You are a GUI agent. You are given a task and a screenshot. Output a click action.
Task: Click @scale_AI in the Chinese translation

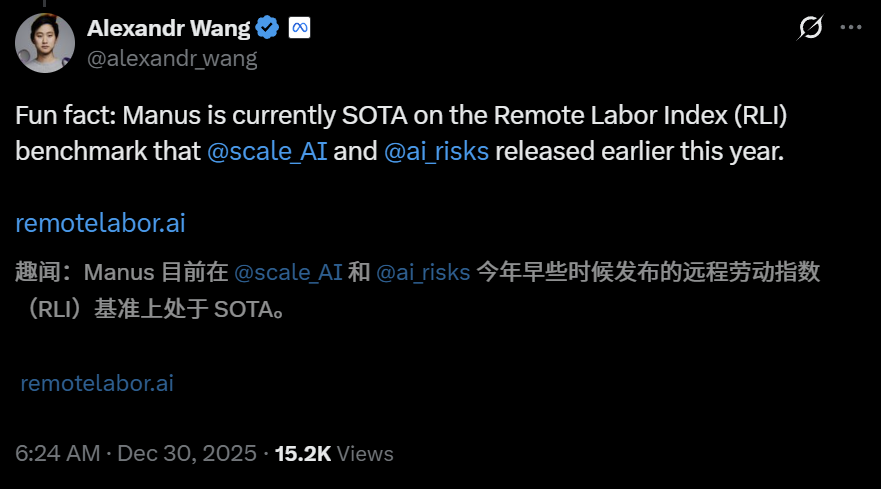pyautogui.click(x=288, y=272)
